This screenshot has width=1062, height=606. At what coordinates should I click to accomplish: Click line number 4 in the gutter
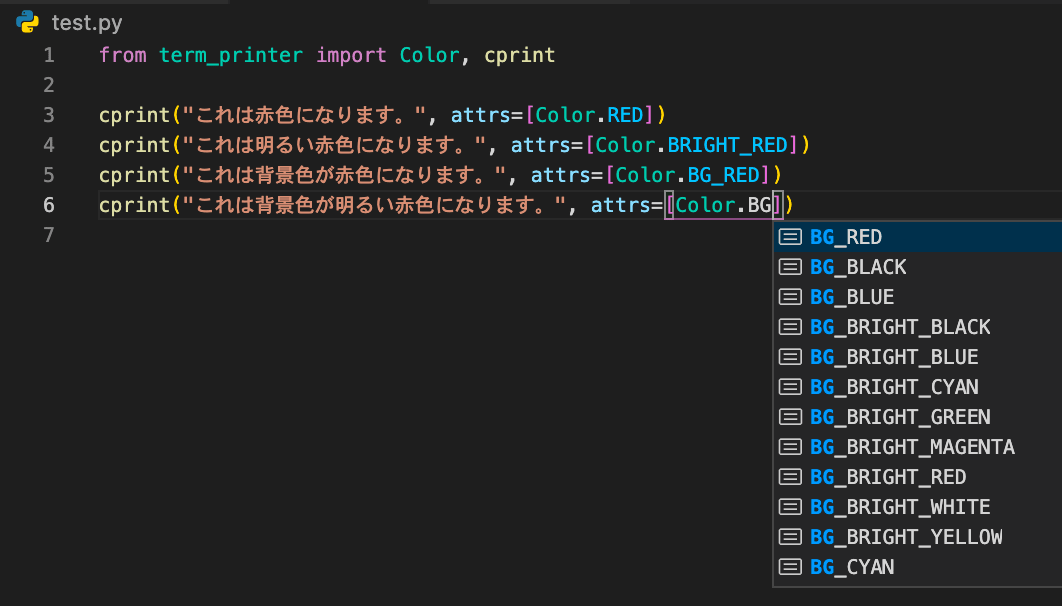click(x=49, y=145)
